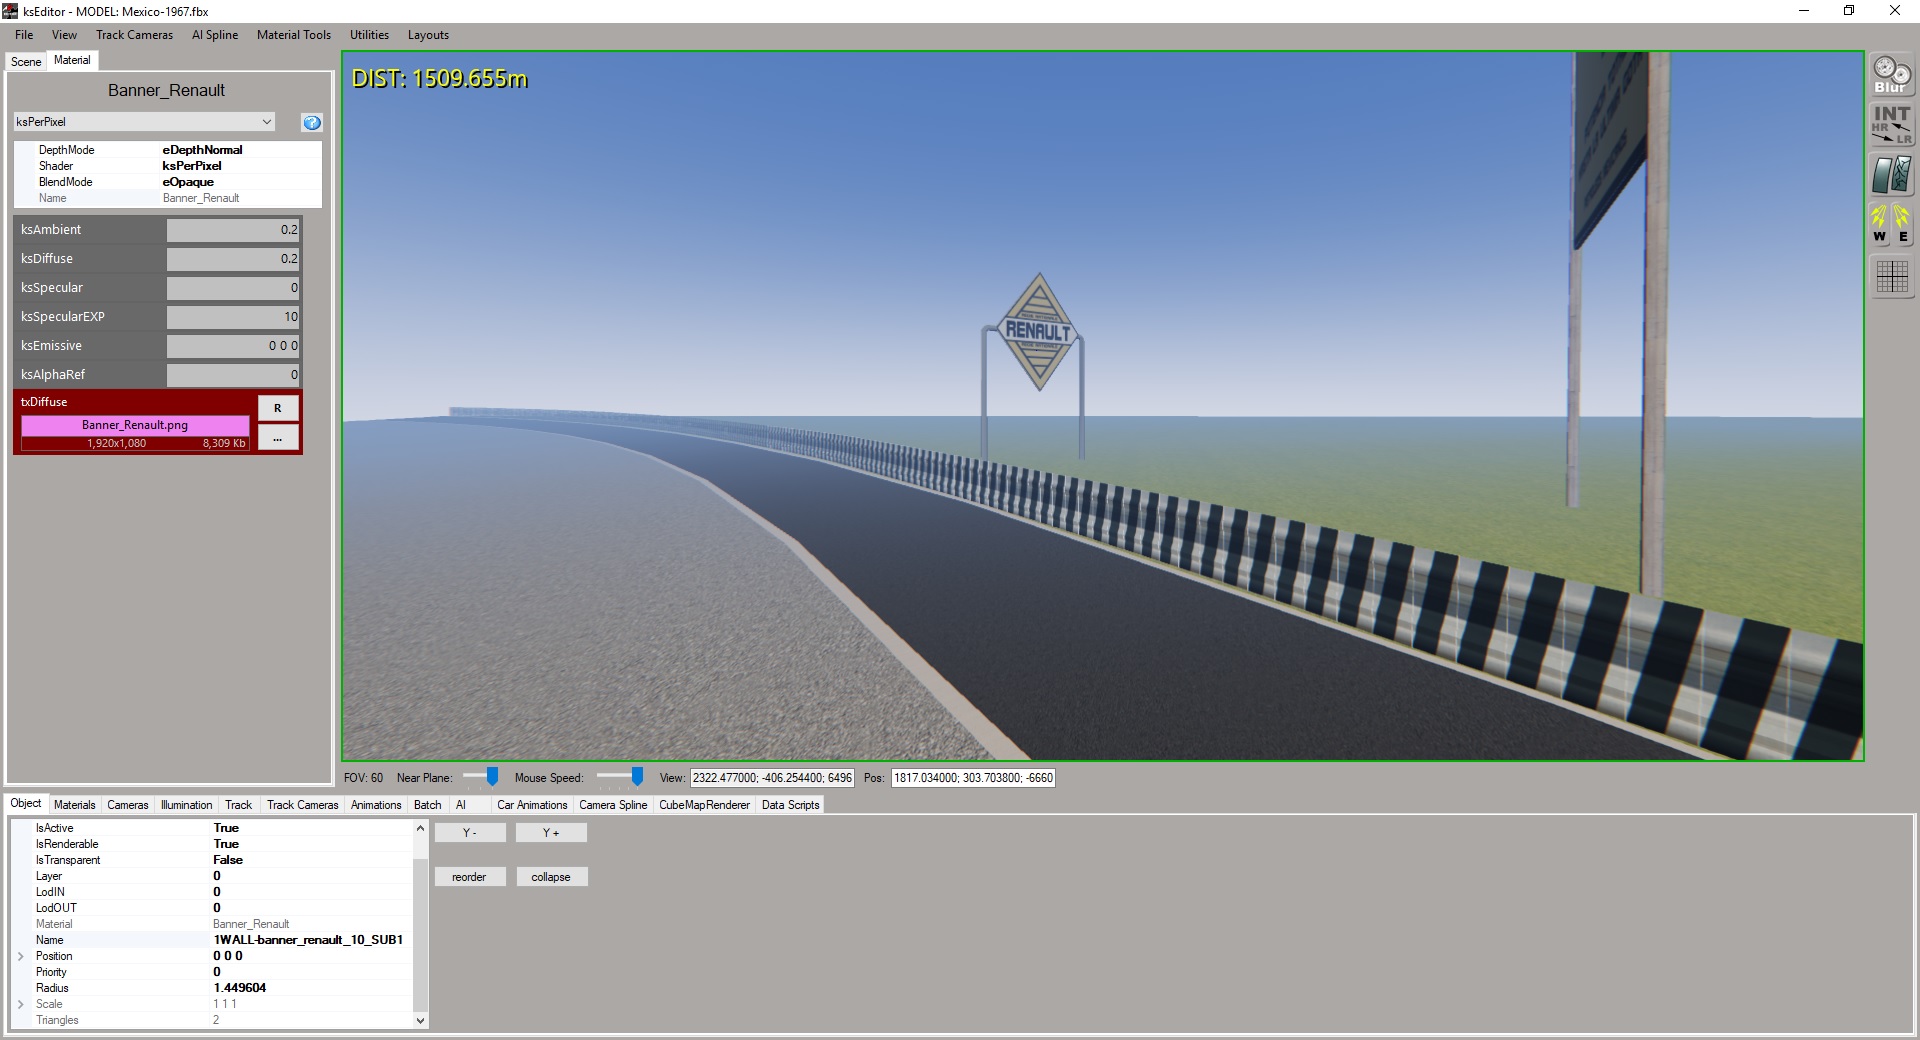Click object list scrollbar down arrow
1920x1040 pixels.
click(420, 1021)
